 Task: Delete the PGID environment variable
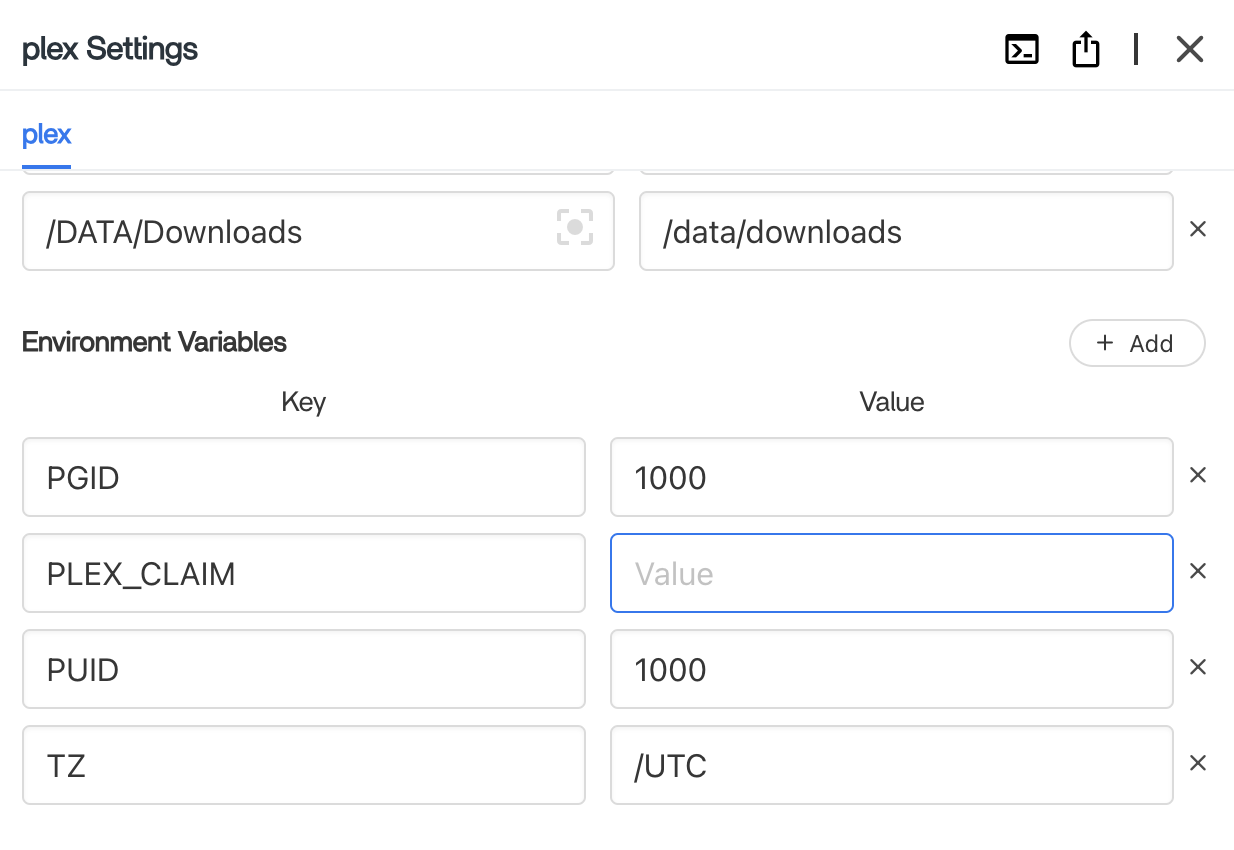tap(1197, 475)
